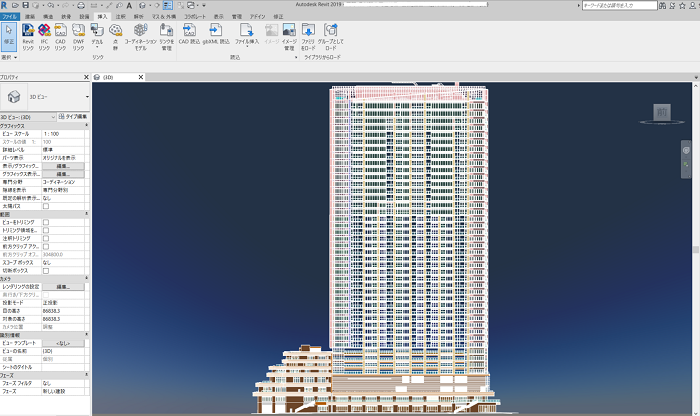Open the ファイル menu tab
The width and height of the screenshot is (700, 416).
click(9, 17)
